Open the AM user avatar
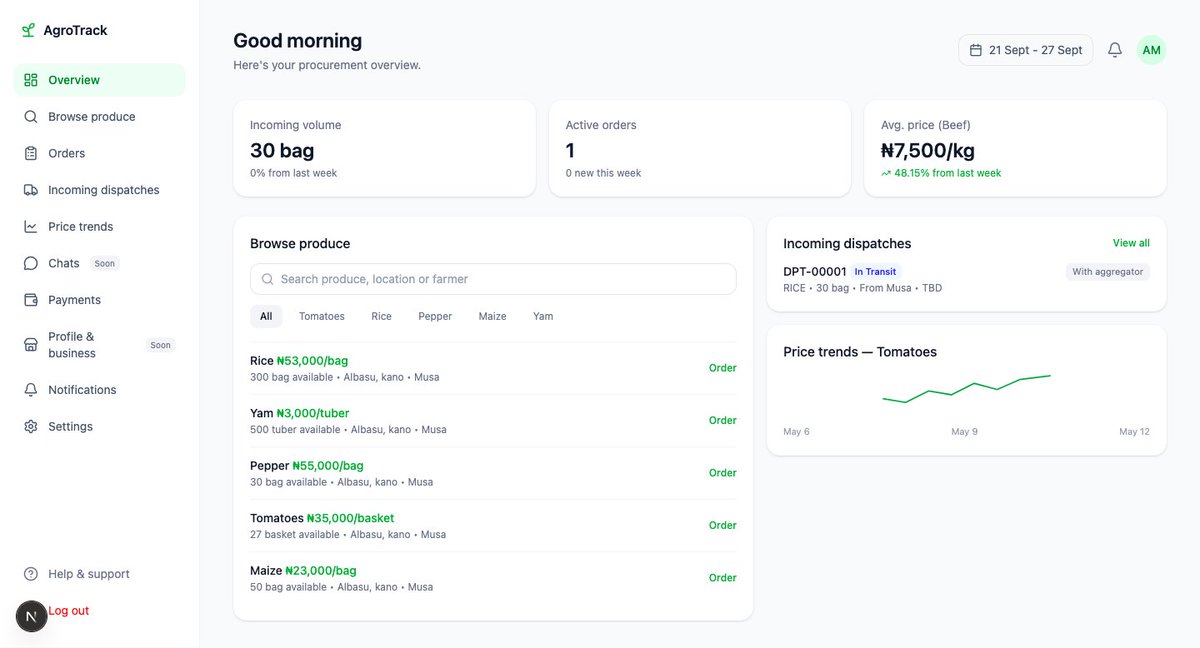The width and height of the screenshot is (1200, 648). [1152, 50]
